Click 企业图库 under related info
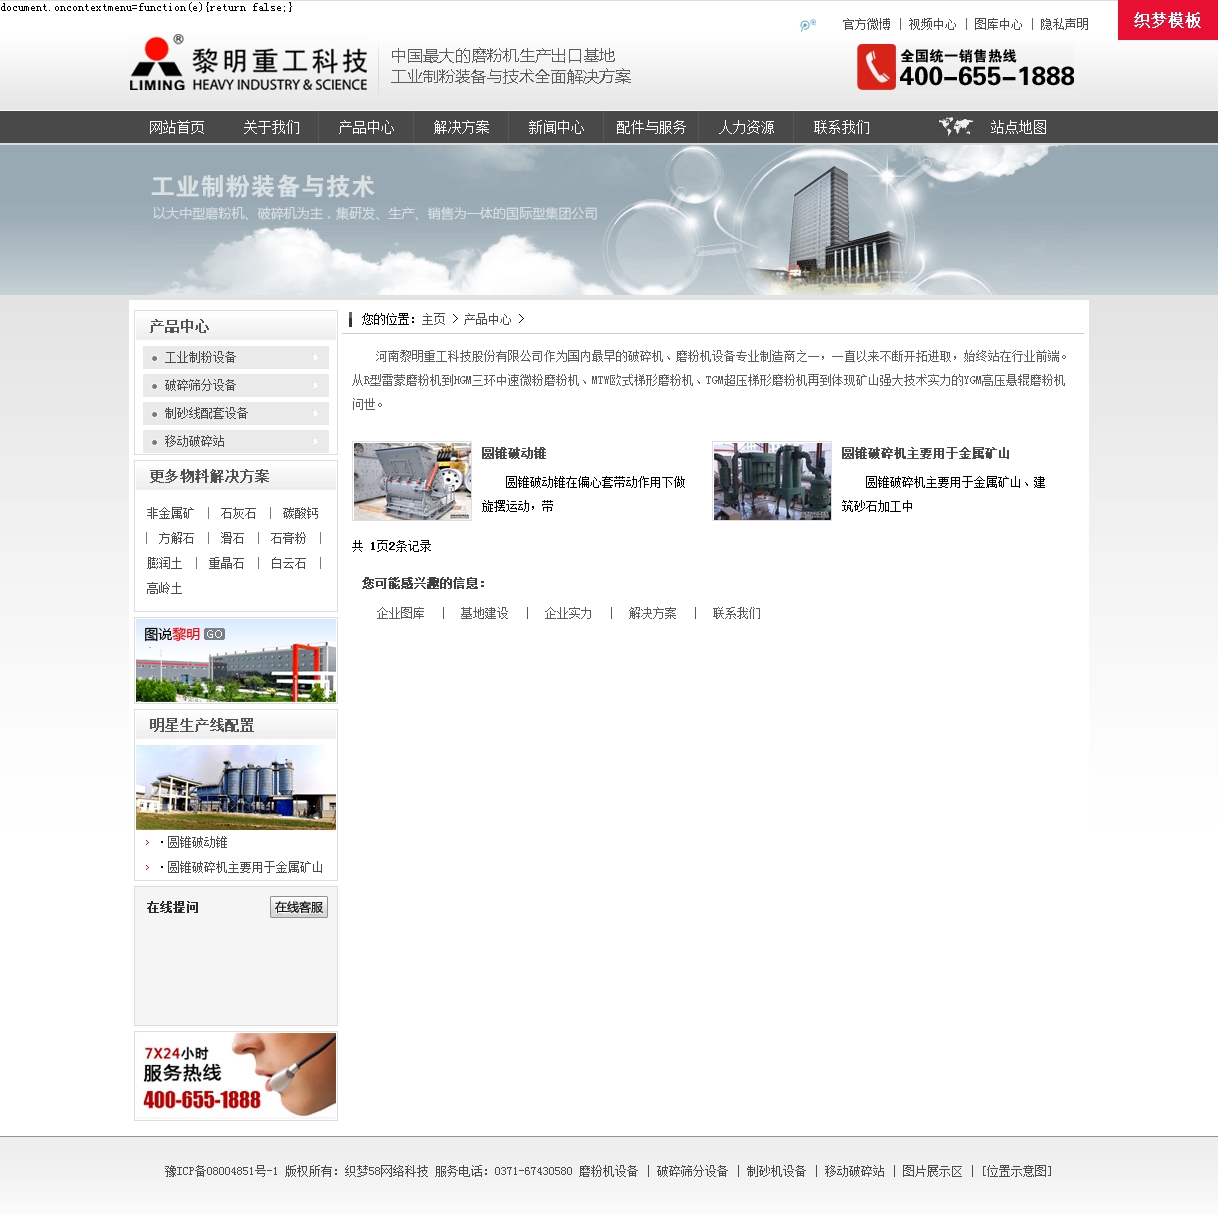The image size is (1218, 1221). coord(400,613)
